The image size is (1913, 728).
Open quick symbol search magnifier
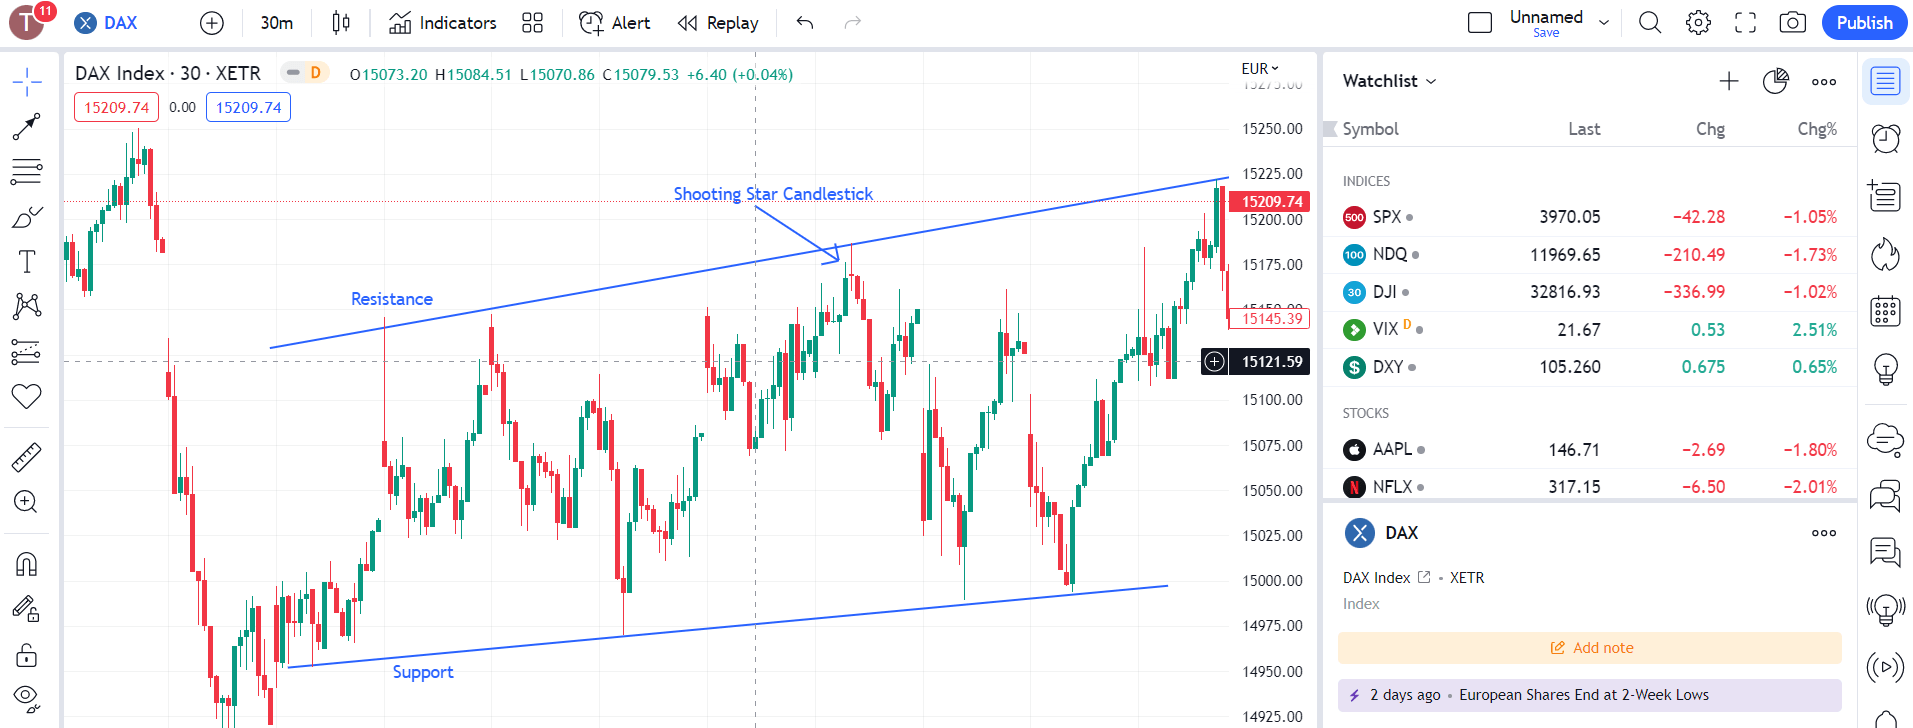coord(1650,23)
